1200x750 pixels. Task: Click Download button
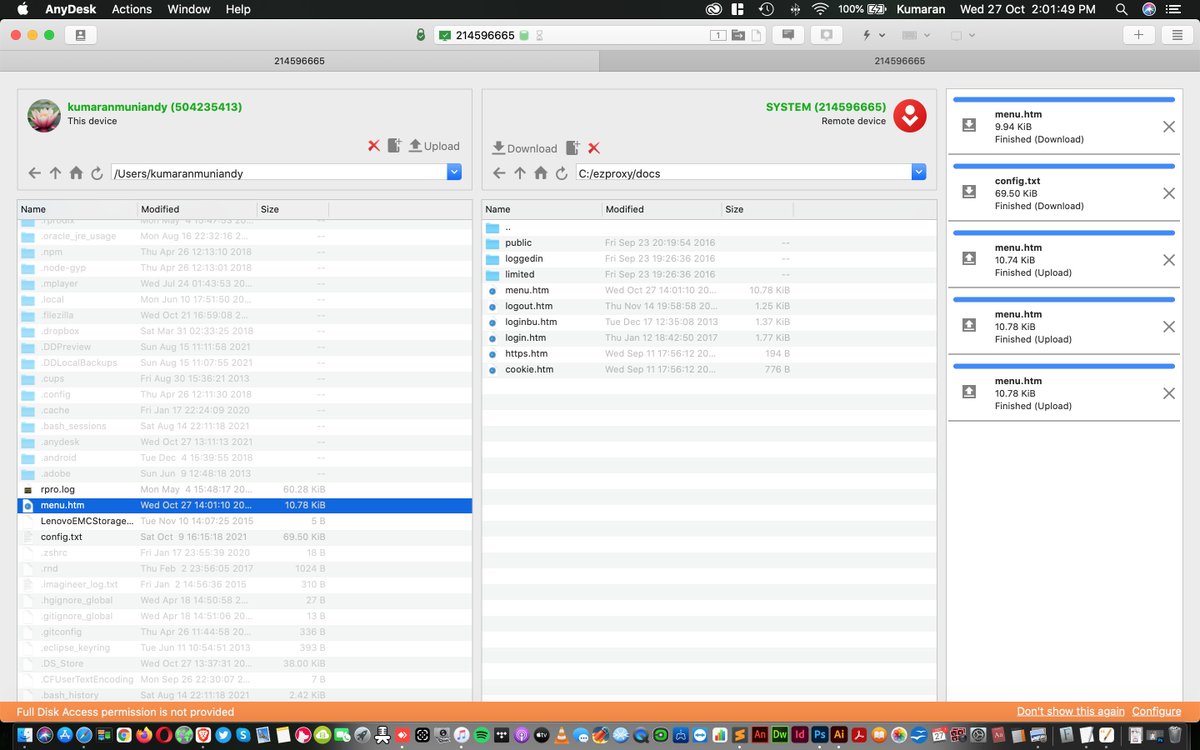click(524, 148)
